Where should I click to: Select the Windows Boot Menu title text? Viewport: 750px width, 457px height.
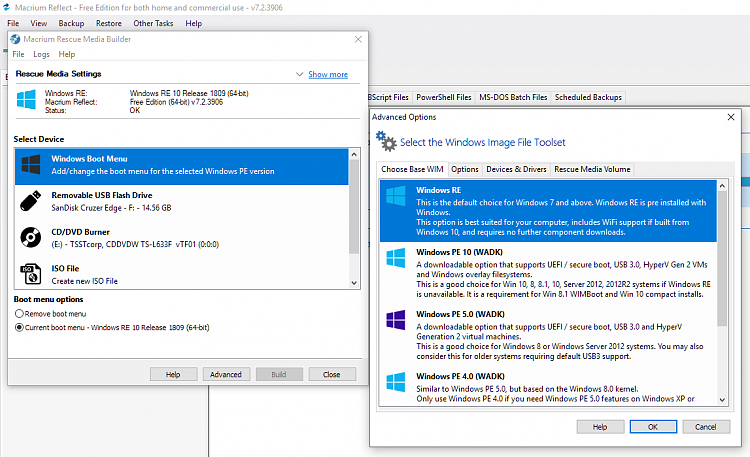point(89,159)
